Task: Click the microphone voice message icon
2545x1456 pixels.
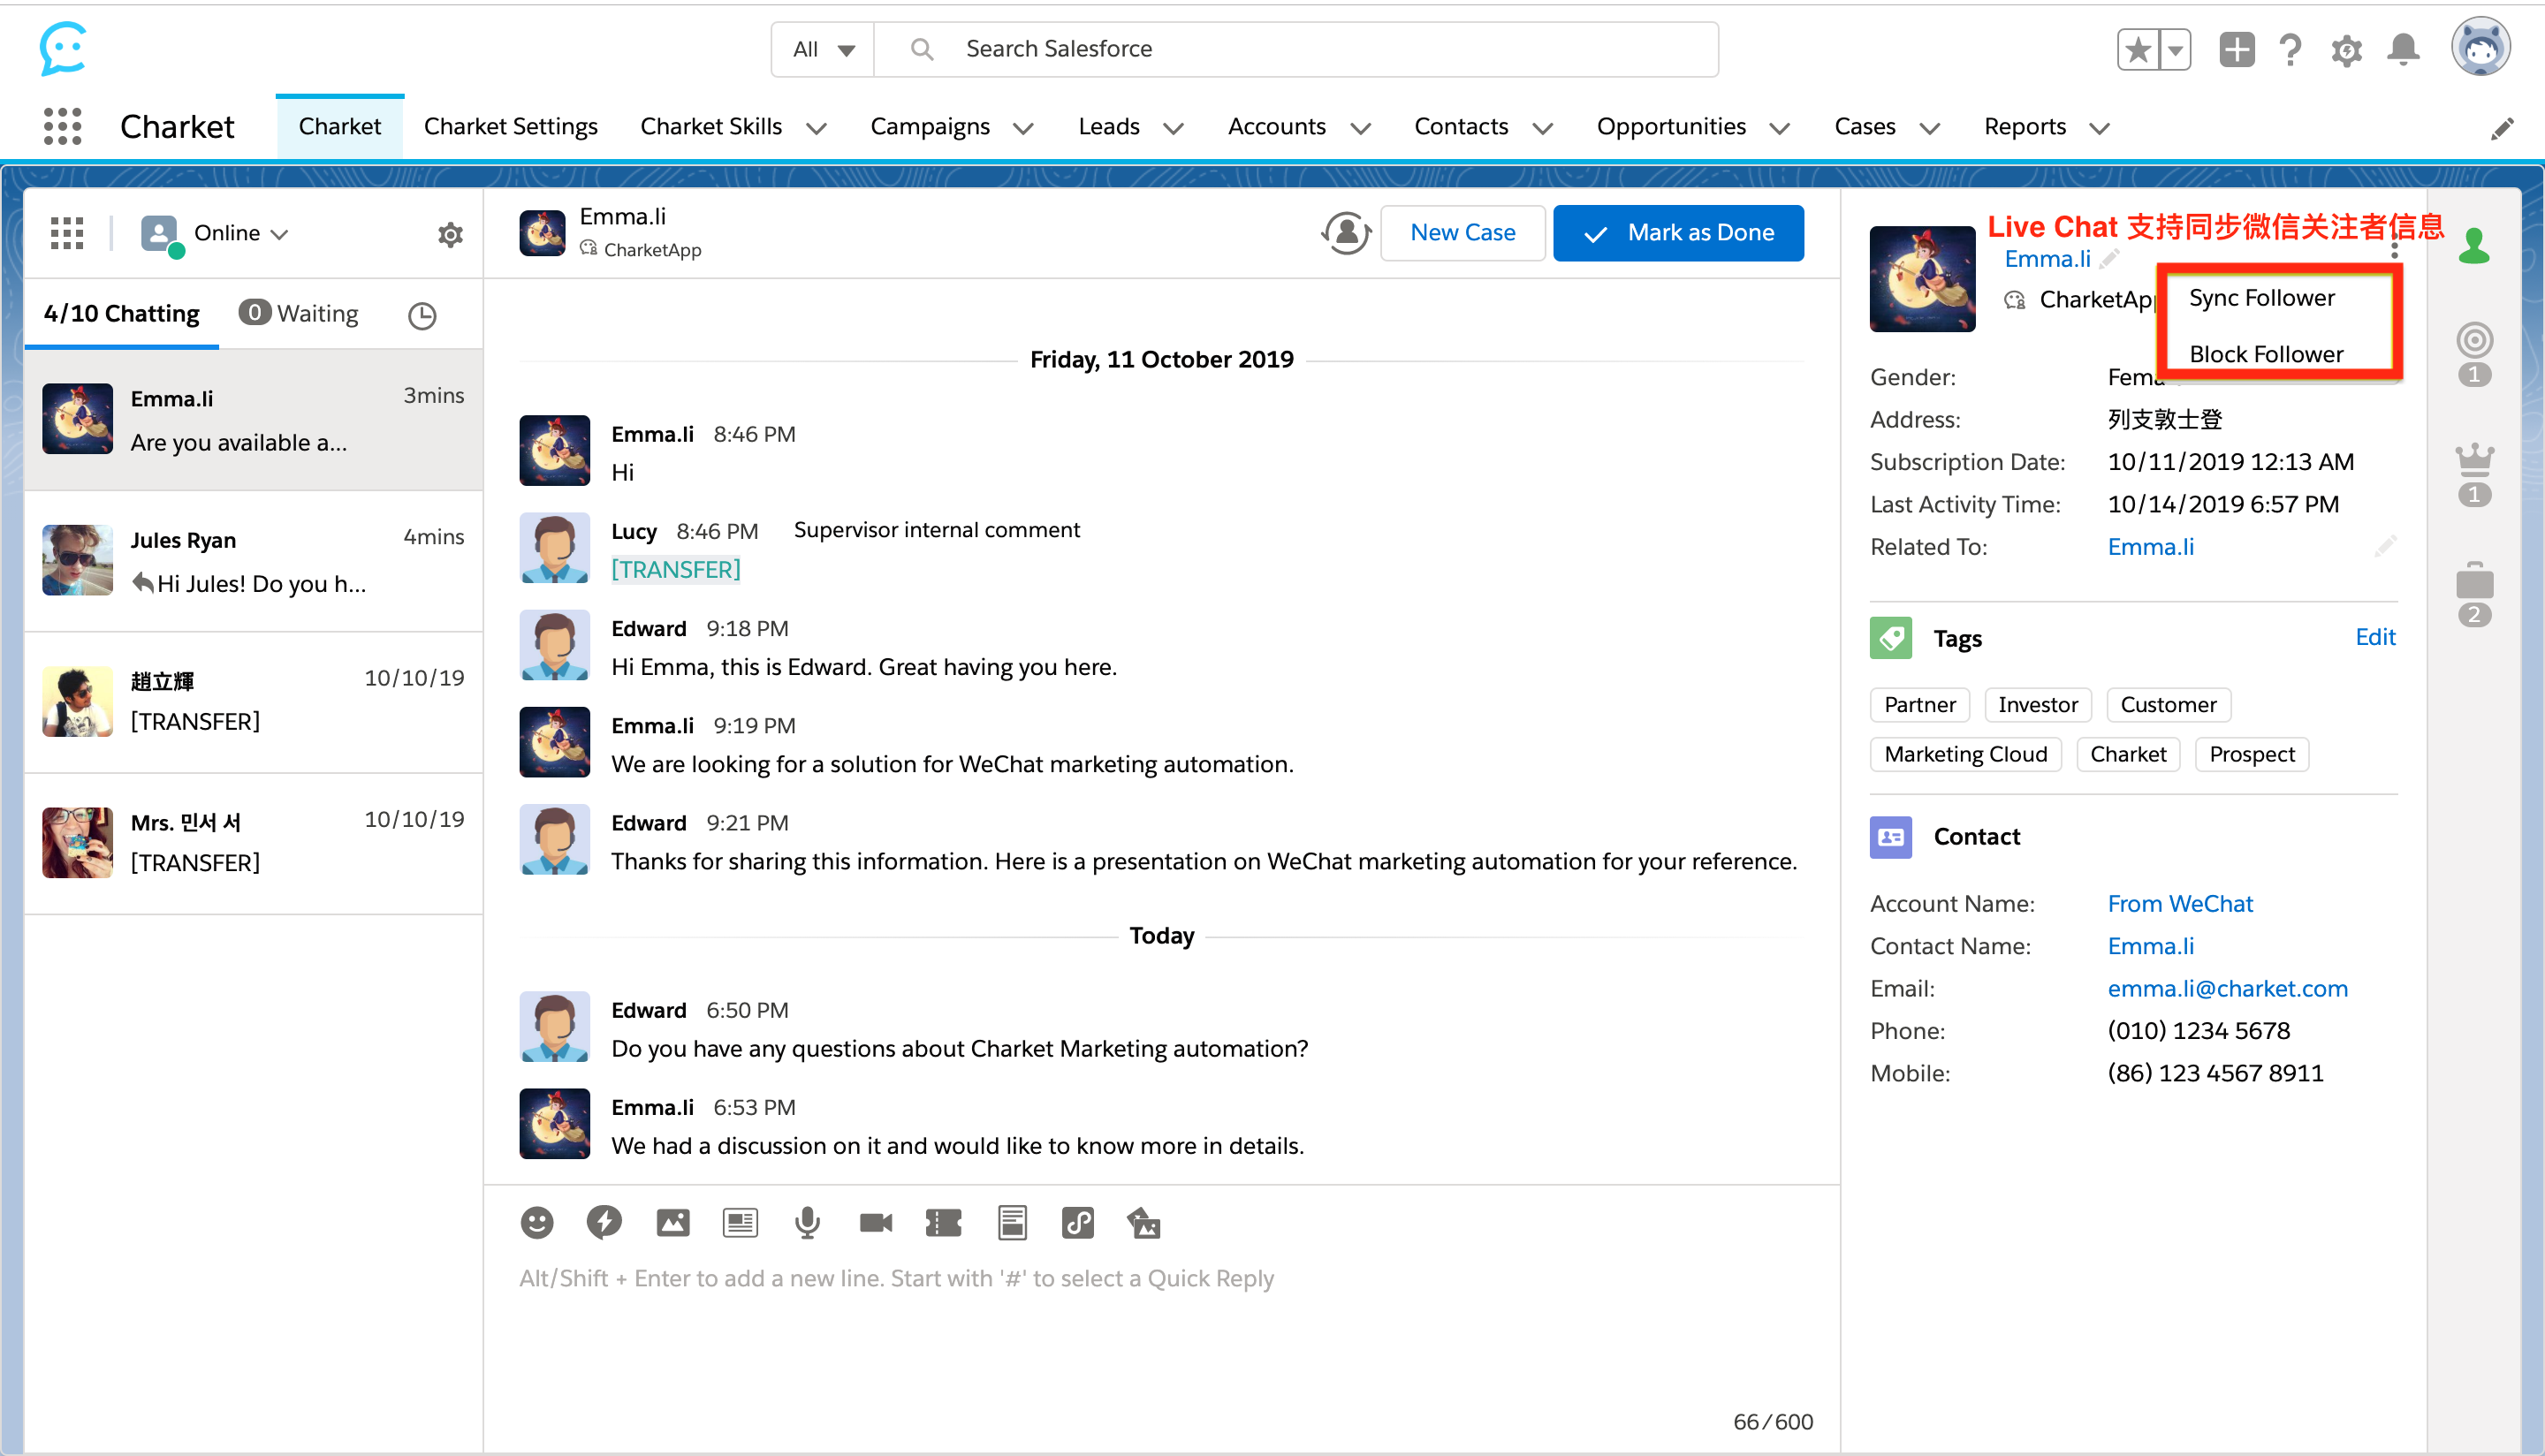Action: pyautogui.click(x=807, y=1222)
